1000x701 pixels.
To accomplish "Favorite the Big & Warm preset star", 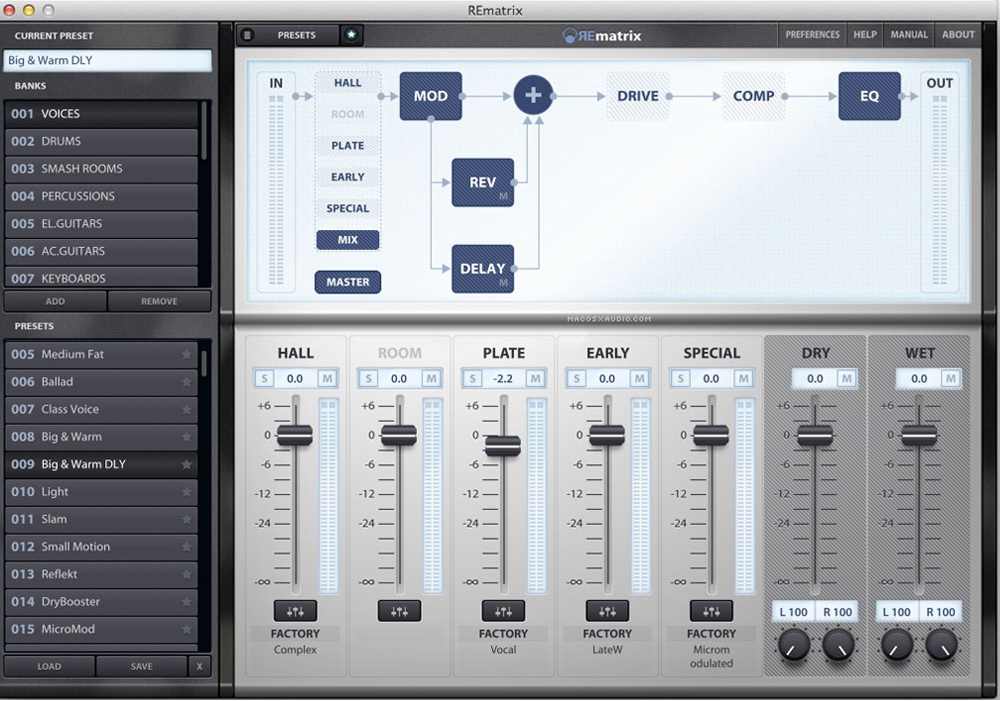I will click(186, 437).
